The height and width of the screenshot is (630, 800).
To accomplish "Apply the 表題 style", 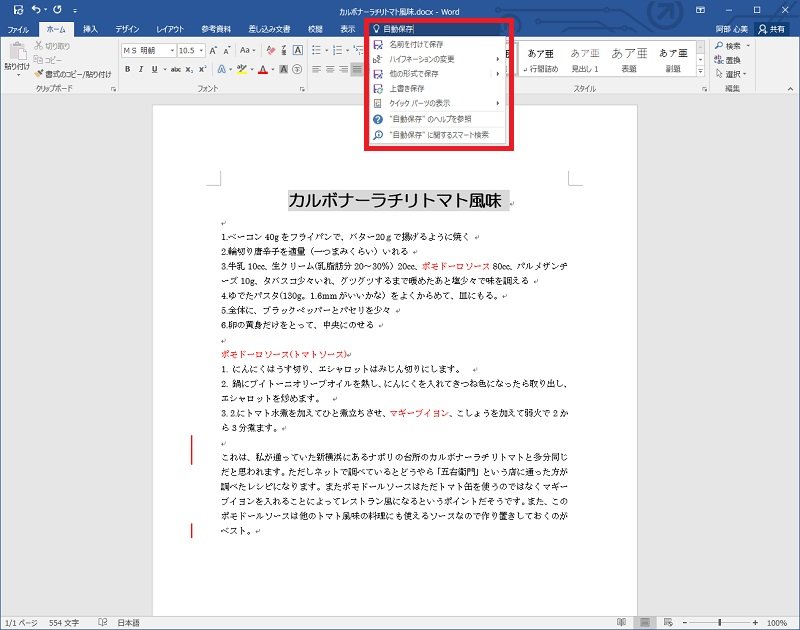I will (x=629, y=60).
